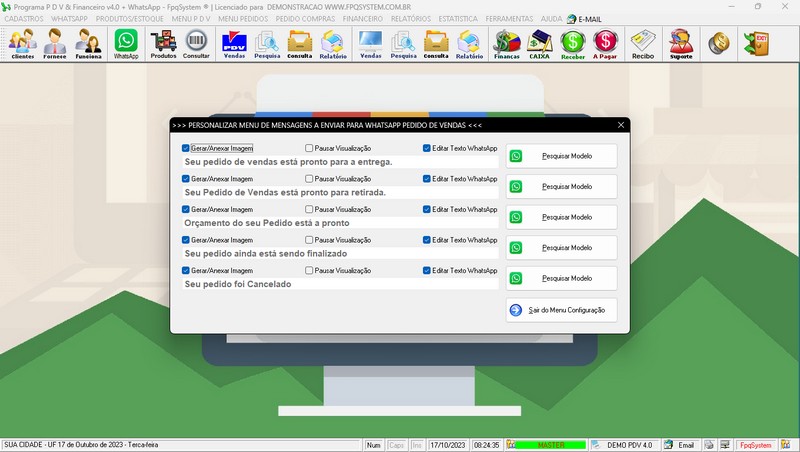Image resolution: width=800 pixels, height=452 pixels.
Task: Open the Finanças money icon
Action: pos(506,44)
